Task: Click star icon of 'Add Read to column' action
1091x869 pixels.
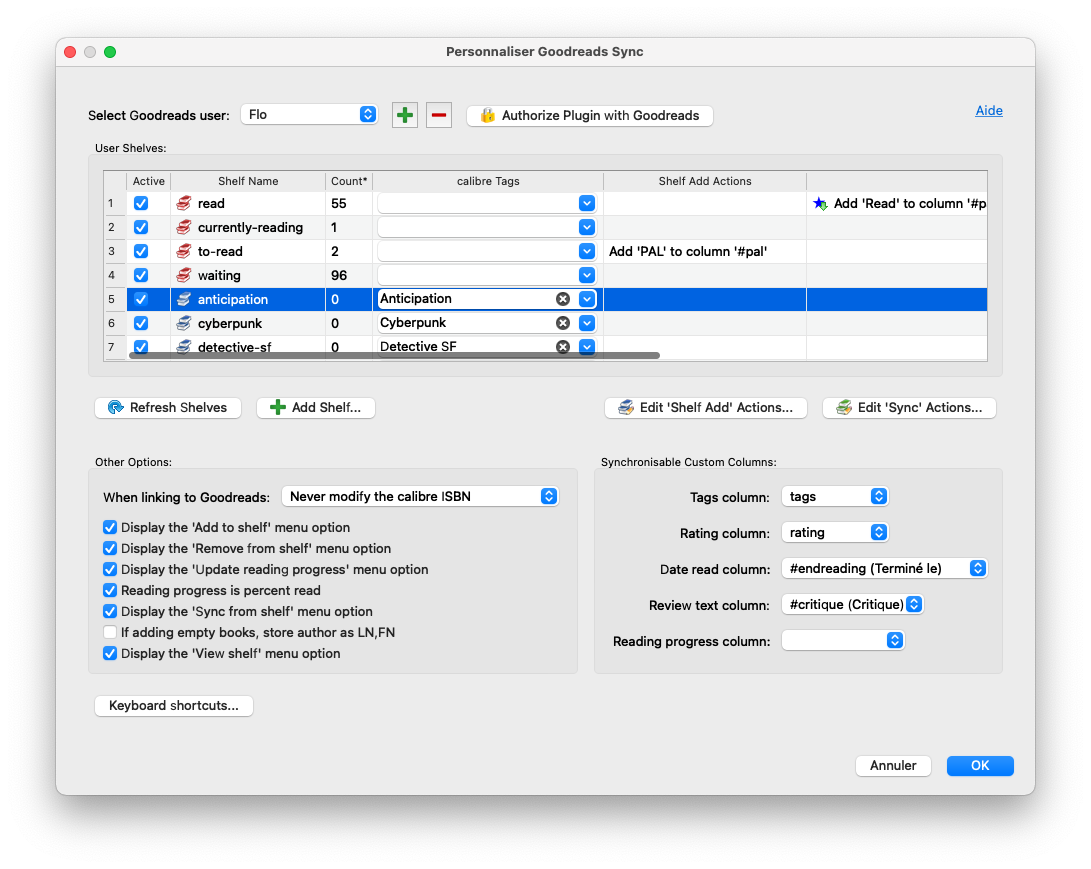Action: 820,203
